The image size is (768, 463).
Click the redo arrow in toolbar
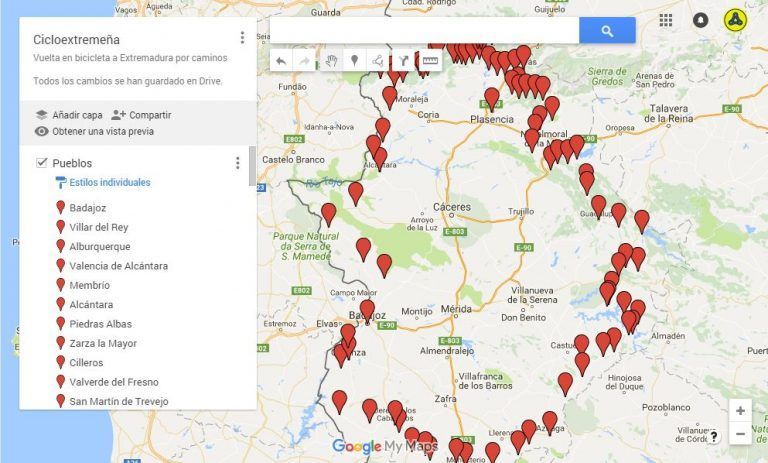[304, 61]
